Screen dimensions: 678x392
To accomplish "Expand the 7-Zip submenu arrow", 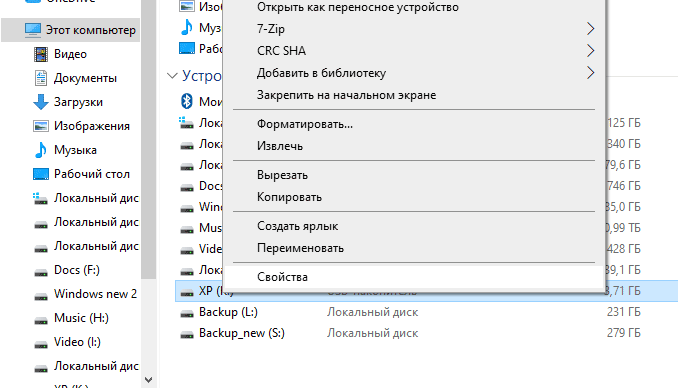I will point(590,29).
